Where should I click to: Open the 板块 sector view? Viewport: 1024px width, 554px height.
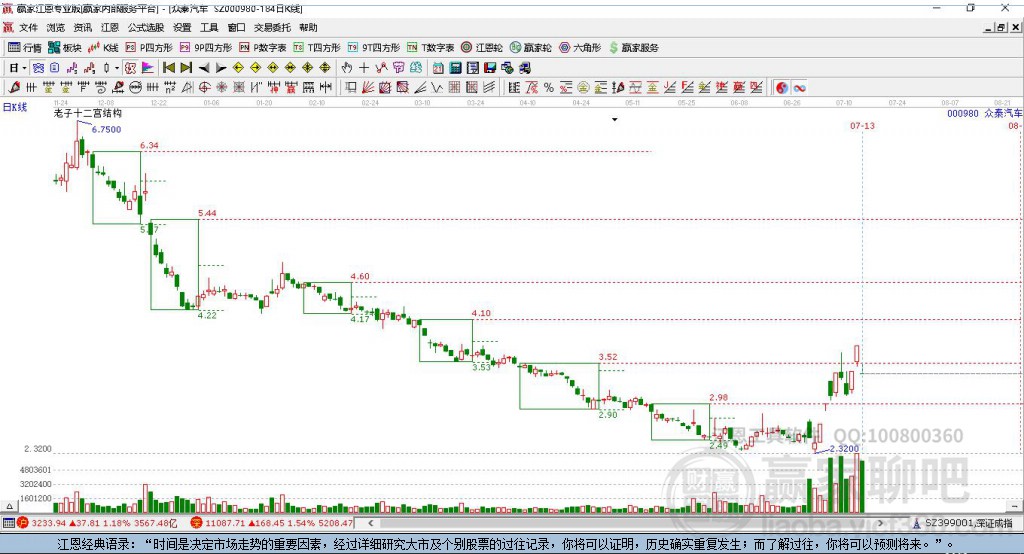click(x=64, y=48)
